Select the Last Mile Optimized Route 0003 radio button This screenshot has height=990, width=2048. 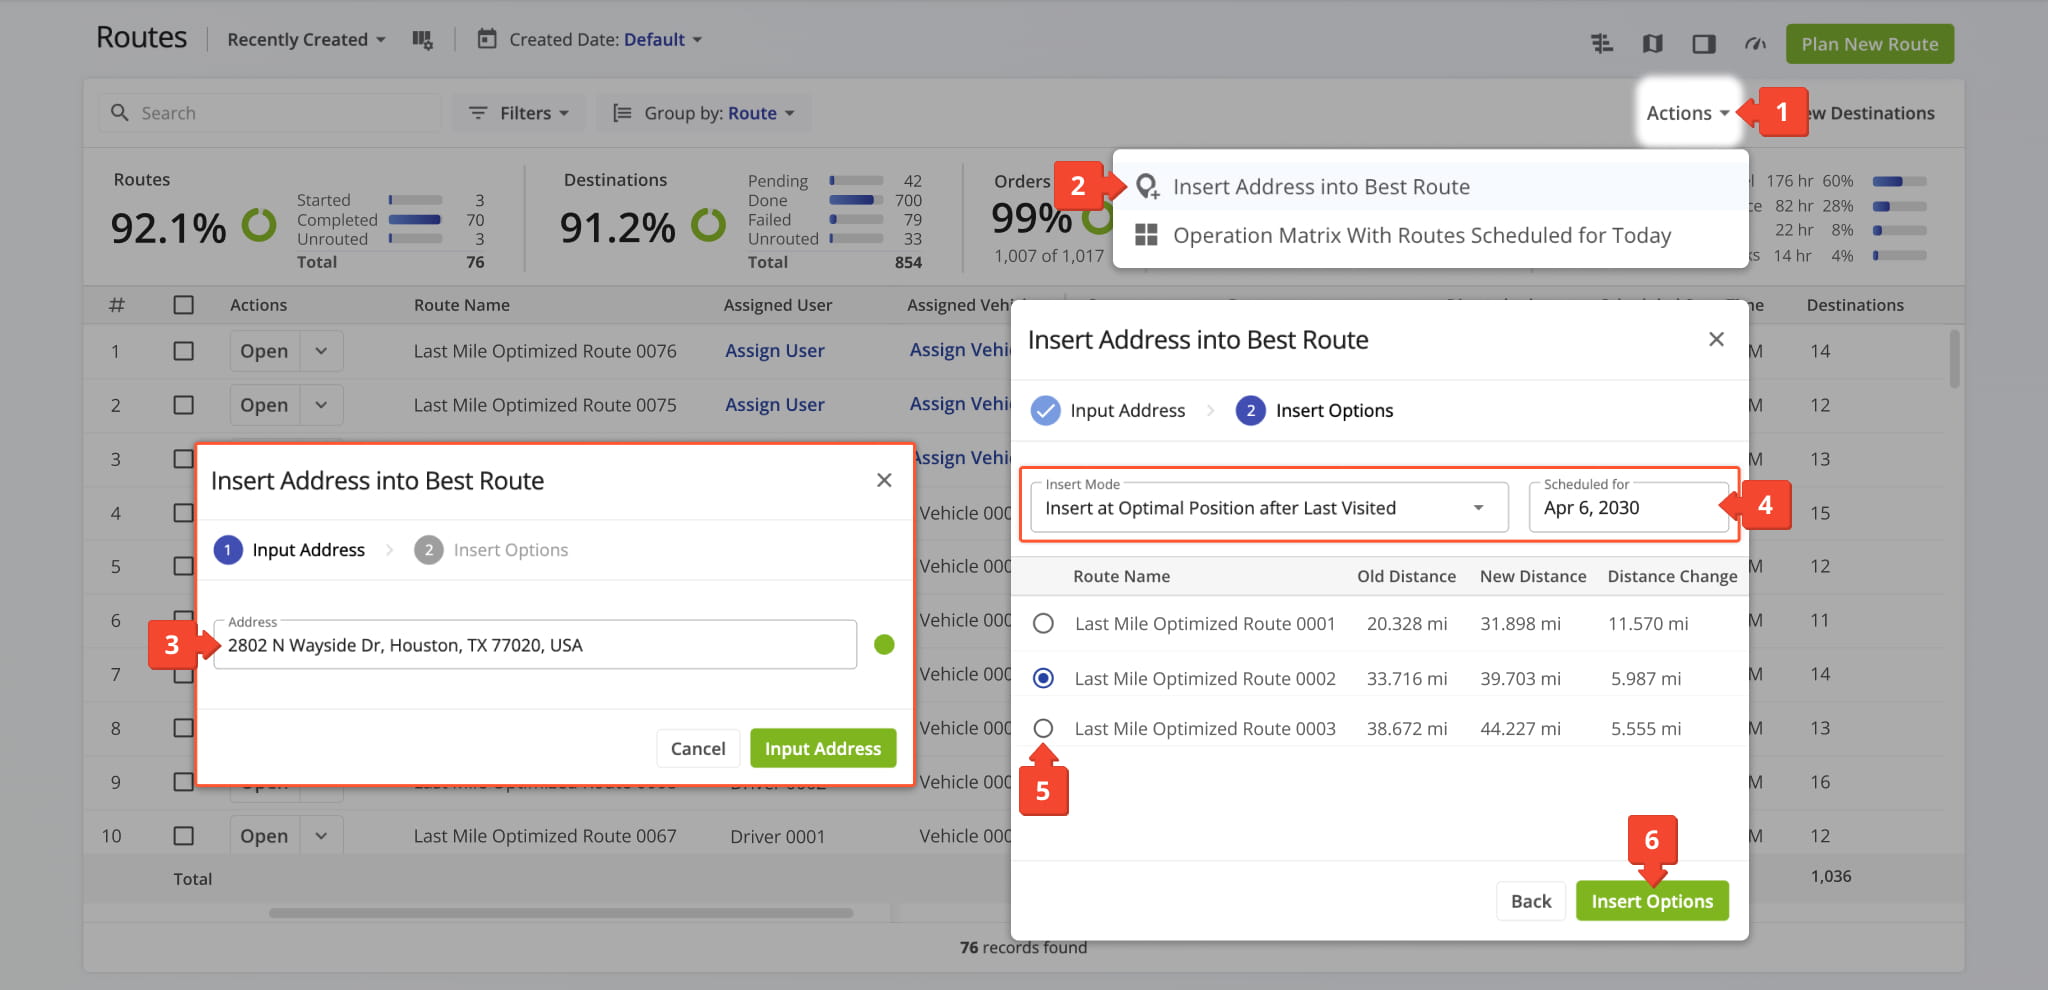click(x=1043, y=728)
